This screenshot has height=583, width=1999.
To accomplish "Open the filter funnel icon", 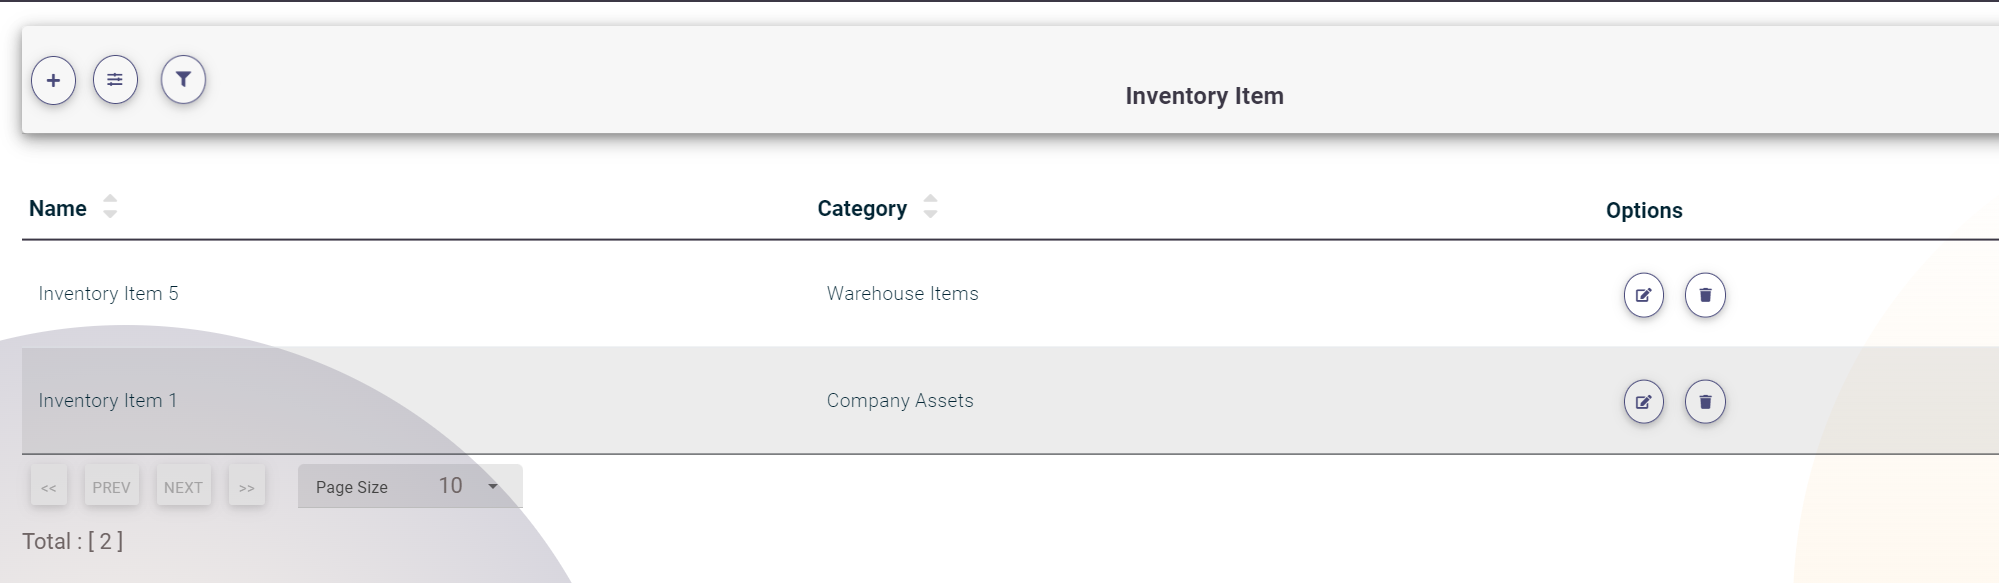I will [x=183, y=80].
